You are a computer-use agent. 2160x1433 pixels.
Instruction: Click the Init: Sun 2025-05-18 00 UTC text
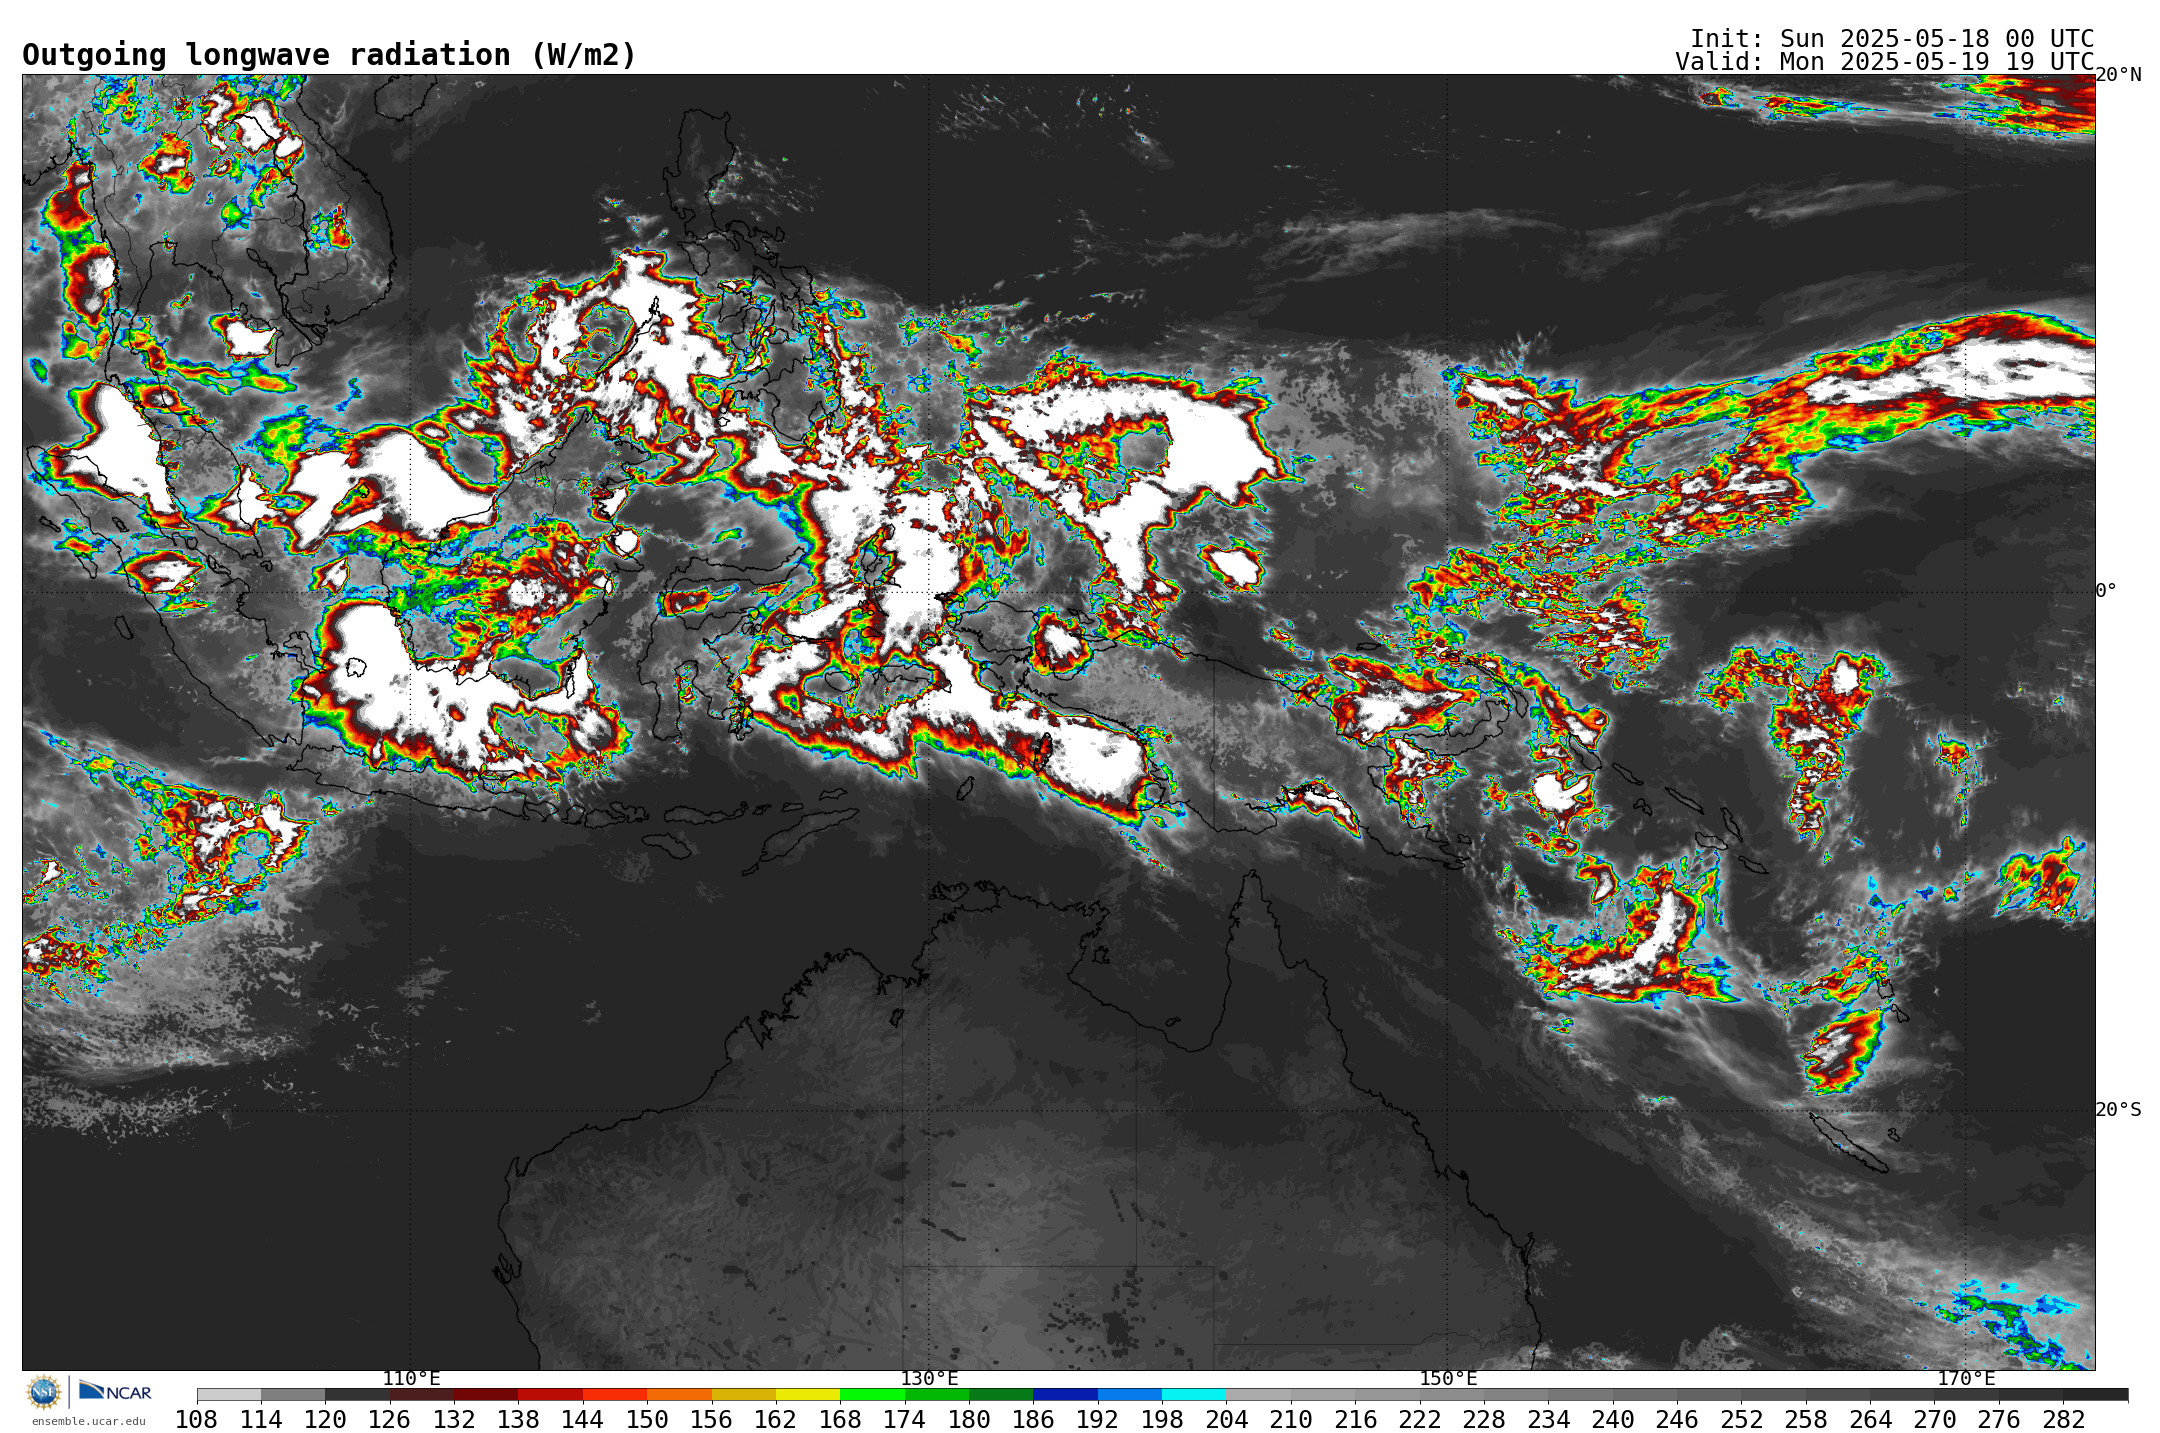(x=1892, y=39)
